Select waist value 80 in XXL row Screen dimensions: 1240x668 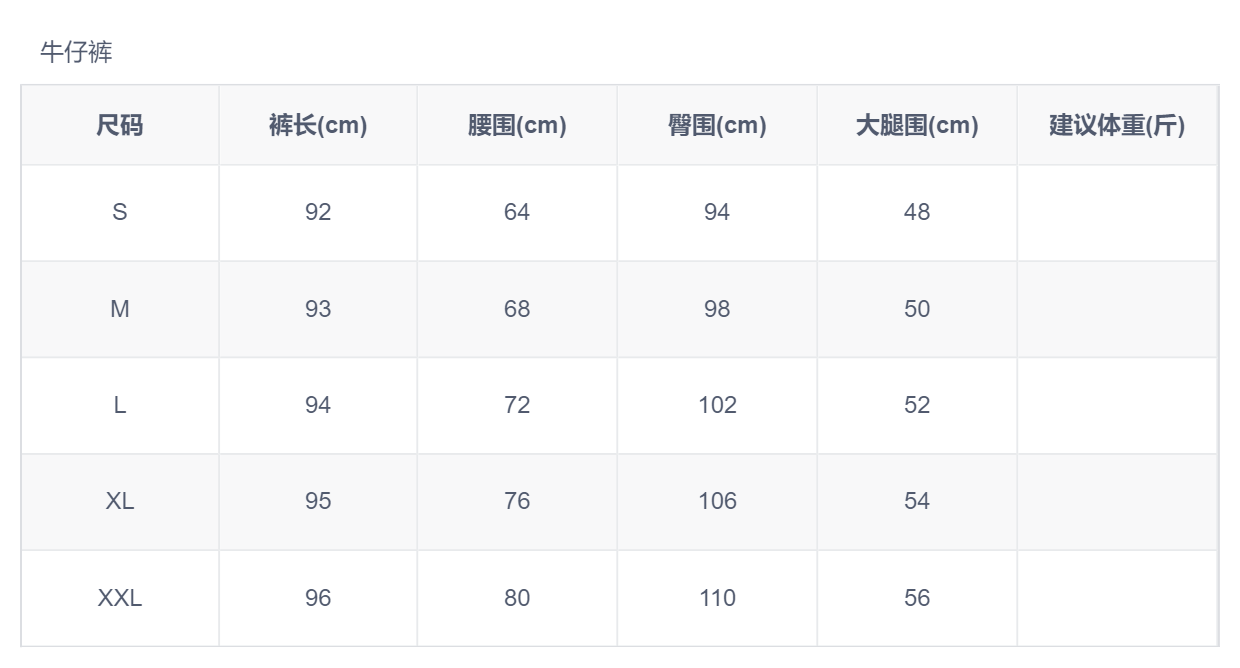(517, 598)
